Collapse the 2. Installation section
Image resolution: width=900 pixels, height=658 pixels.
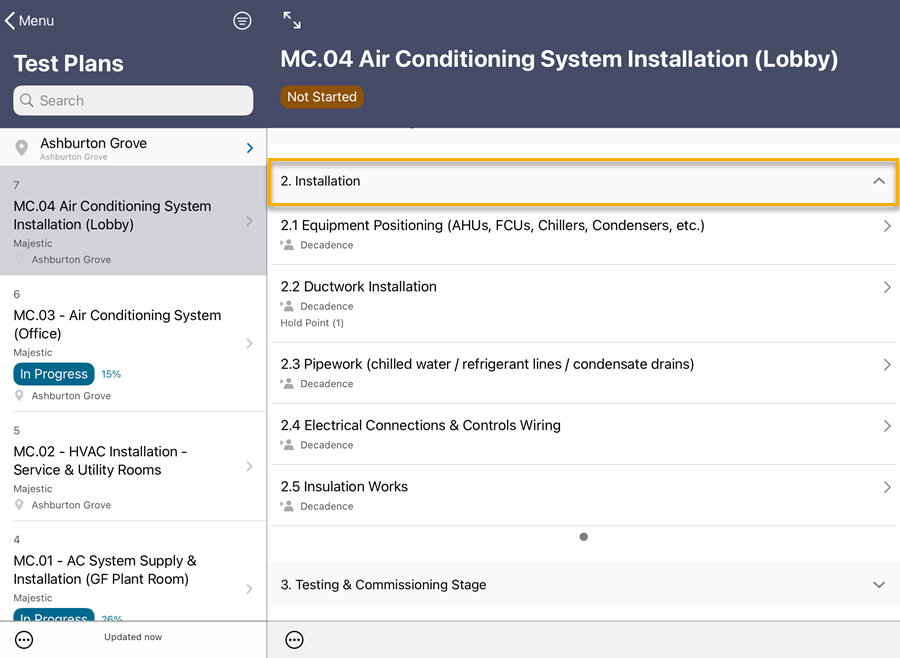point(878,181)
